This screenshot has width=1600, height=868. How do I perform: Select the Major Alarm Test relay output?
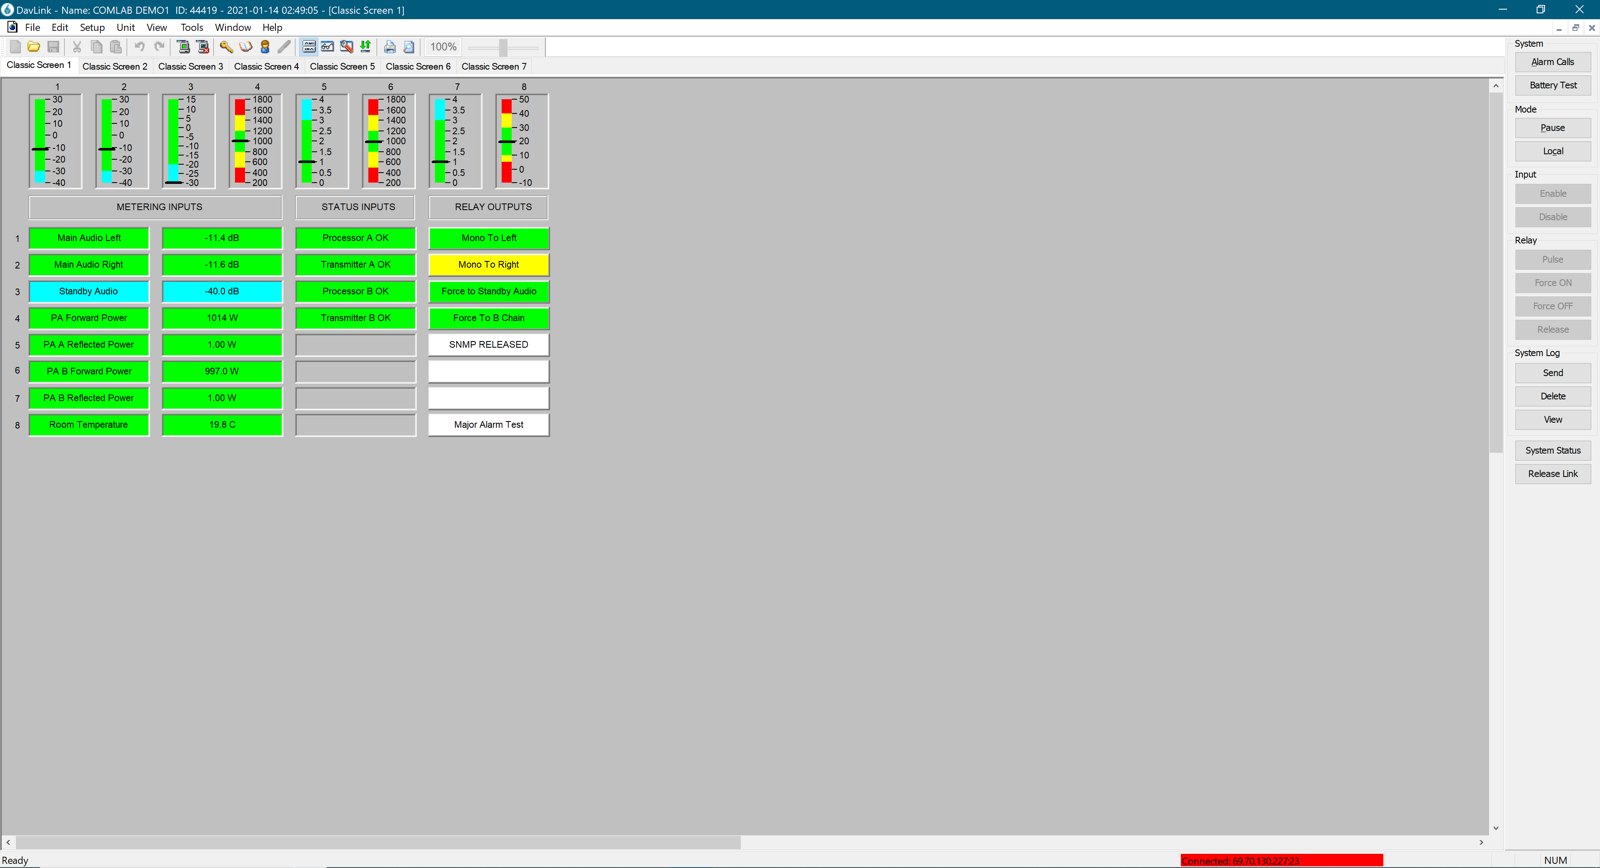[x=489, y=425]
